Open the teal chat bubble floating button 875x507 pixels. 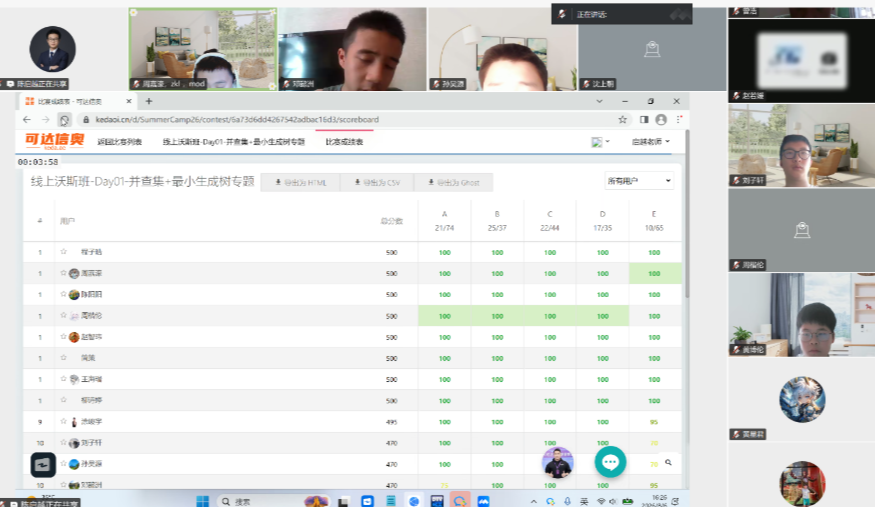[x=610, y=462]
